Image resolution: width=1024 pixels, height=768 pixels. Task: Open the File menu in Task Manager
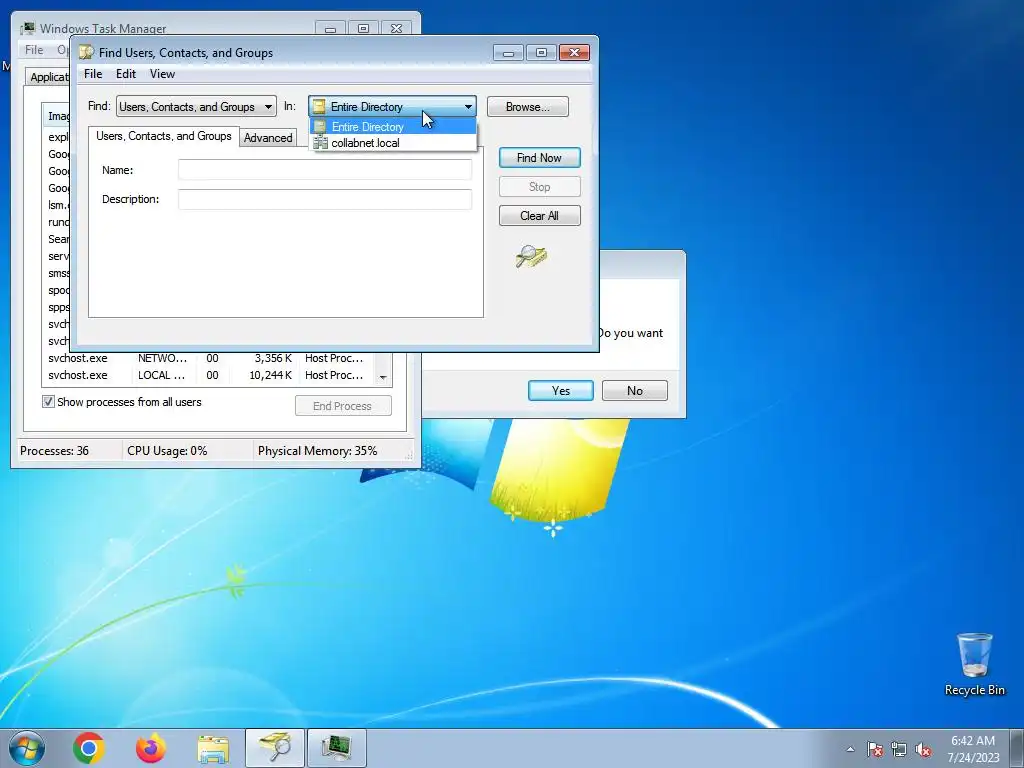coord(34,50)
